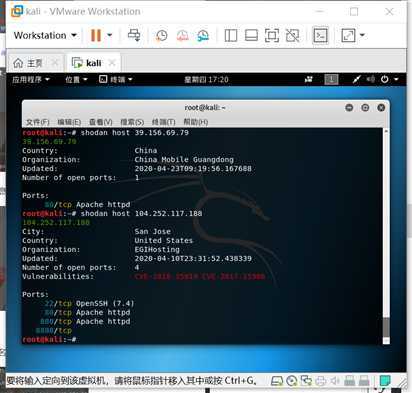Open the 查看(V) menu in terminal
This screenshot has width=412, height=393.
pos(100,122)
